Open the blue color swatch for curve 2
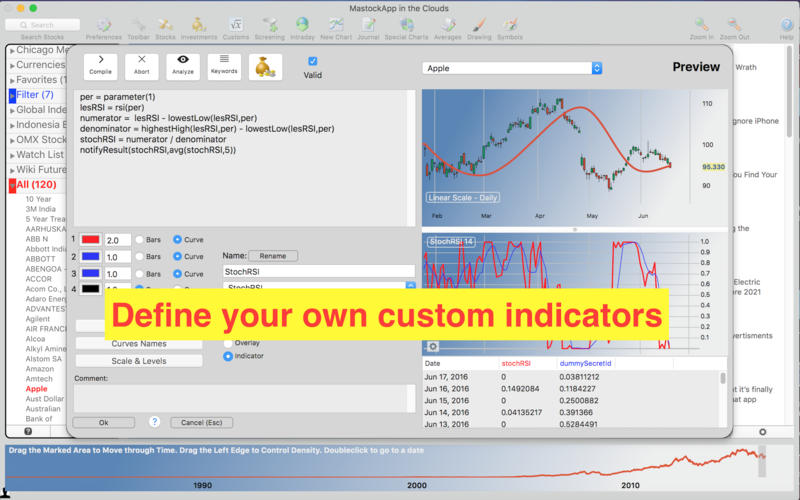This screenshot has height=500, width=800. (90, 257)
